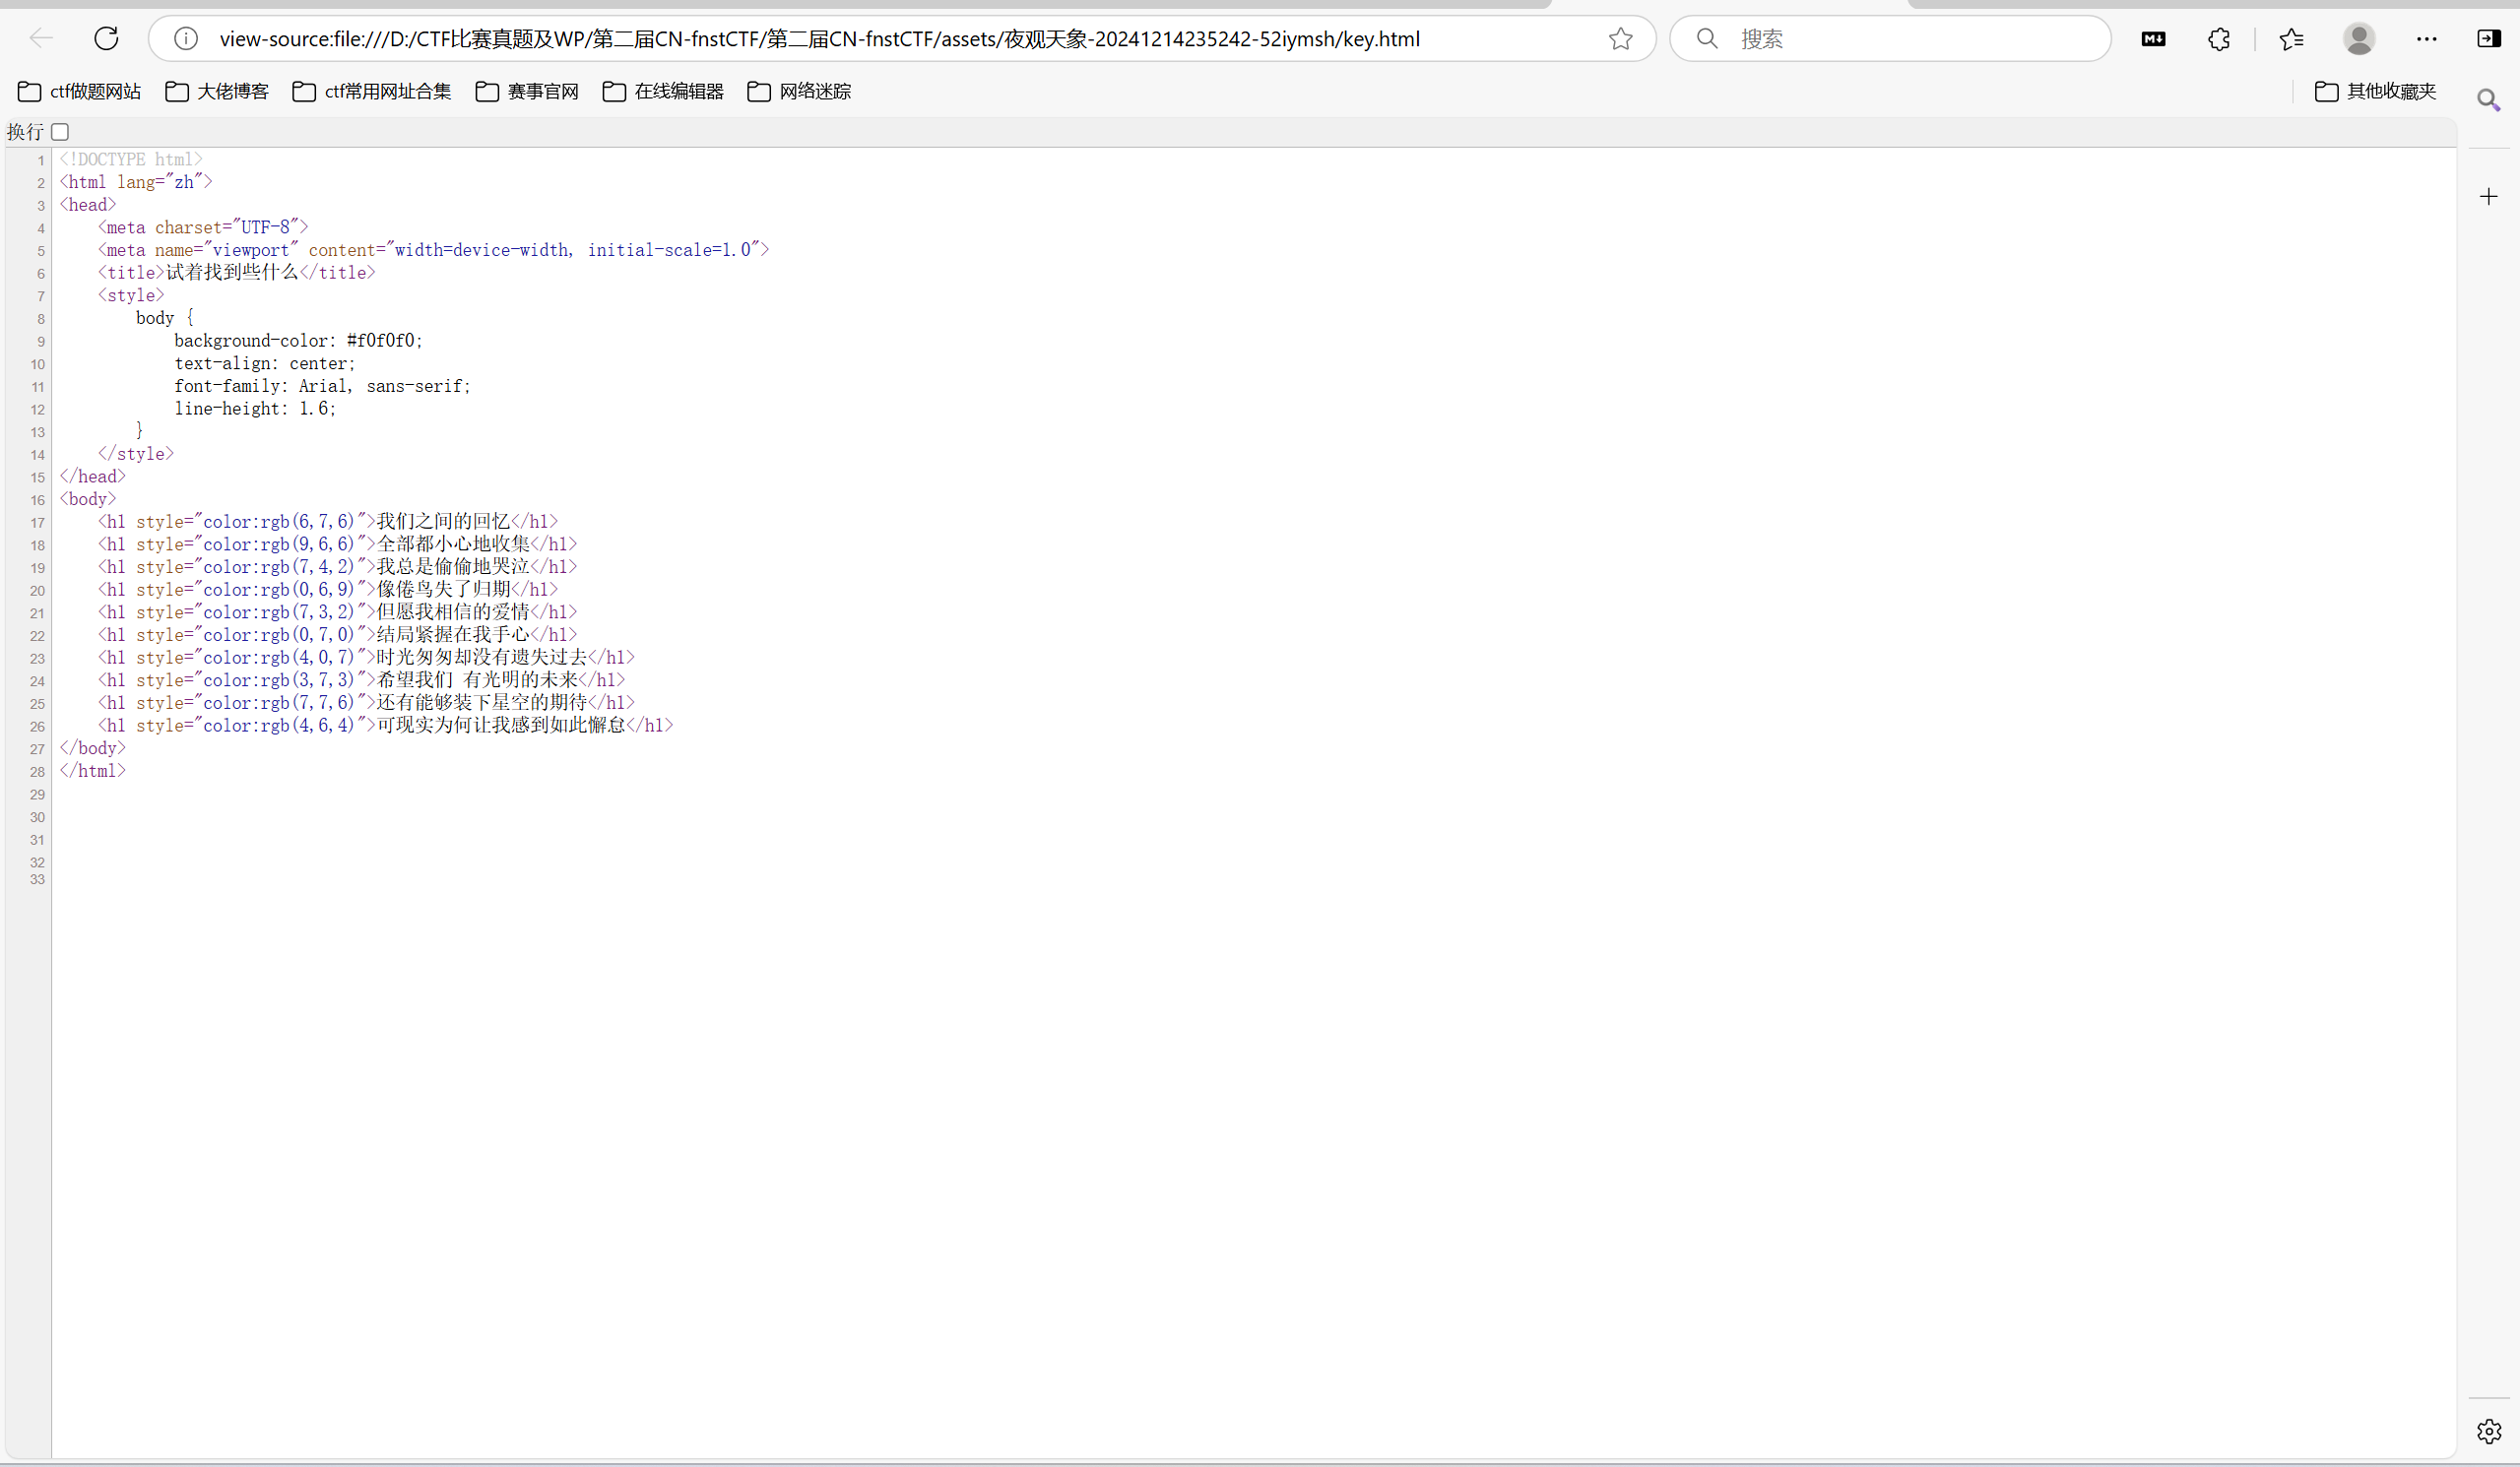The height and width of the screenshot is (1467, 2520).
Task: Open site info icon in address bar
Action: pos(186,39)
